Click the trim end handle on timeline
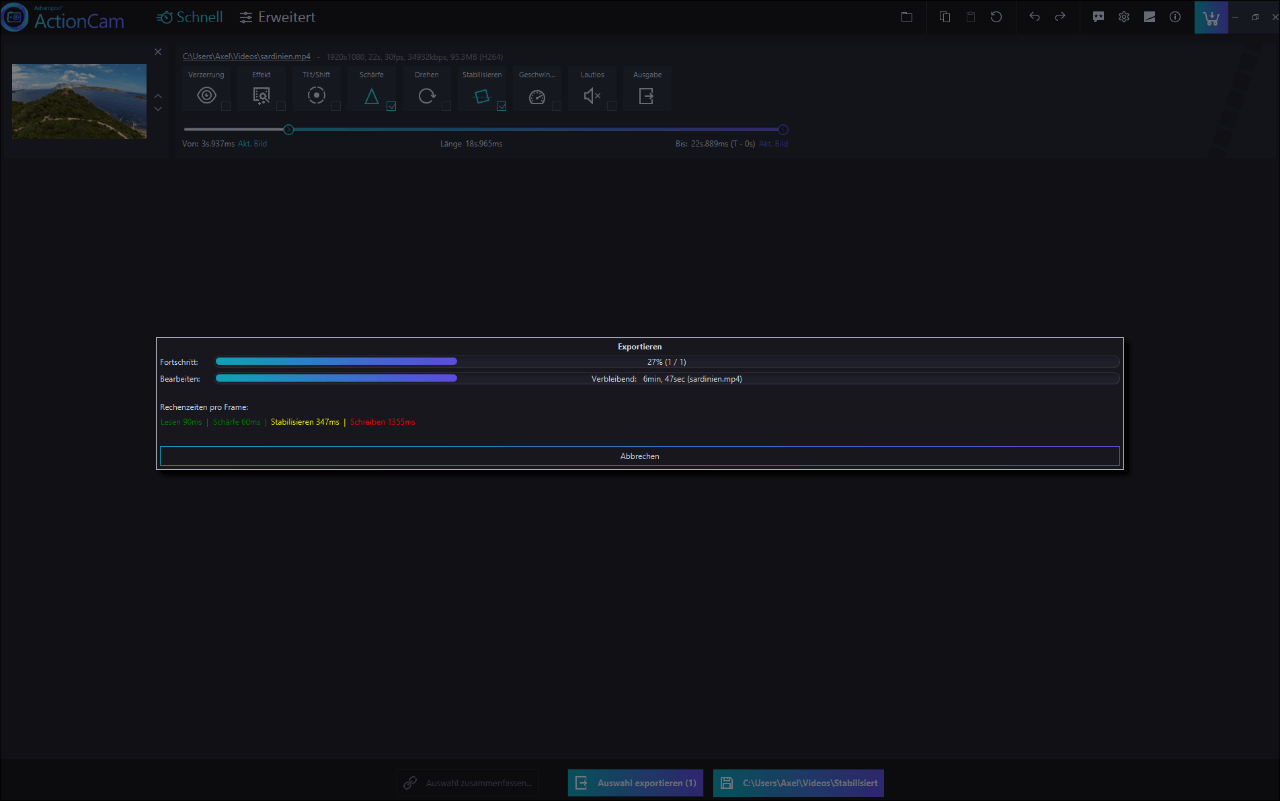 pyautogui.click(x=783, y=129)
